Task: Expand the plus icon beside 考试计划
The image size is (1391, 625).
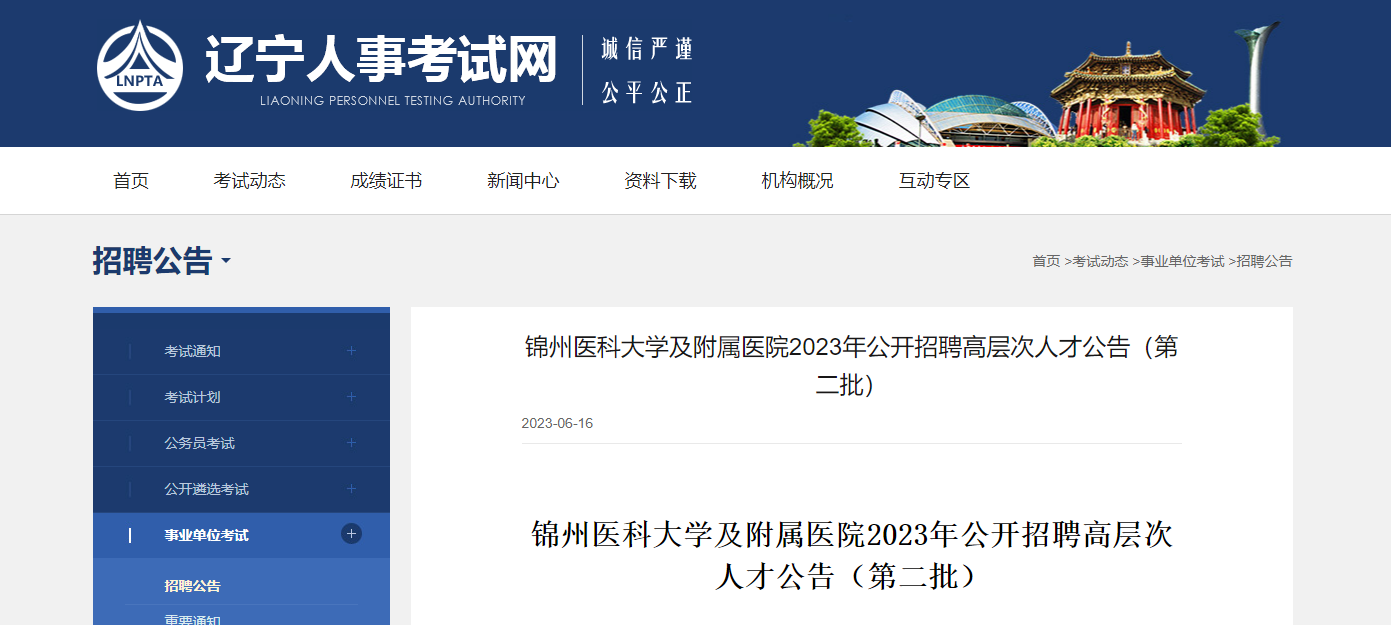Action: coord(351,397)
